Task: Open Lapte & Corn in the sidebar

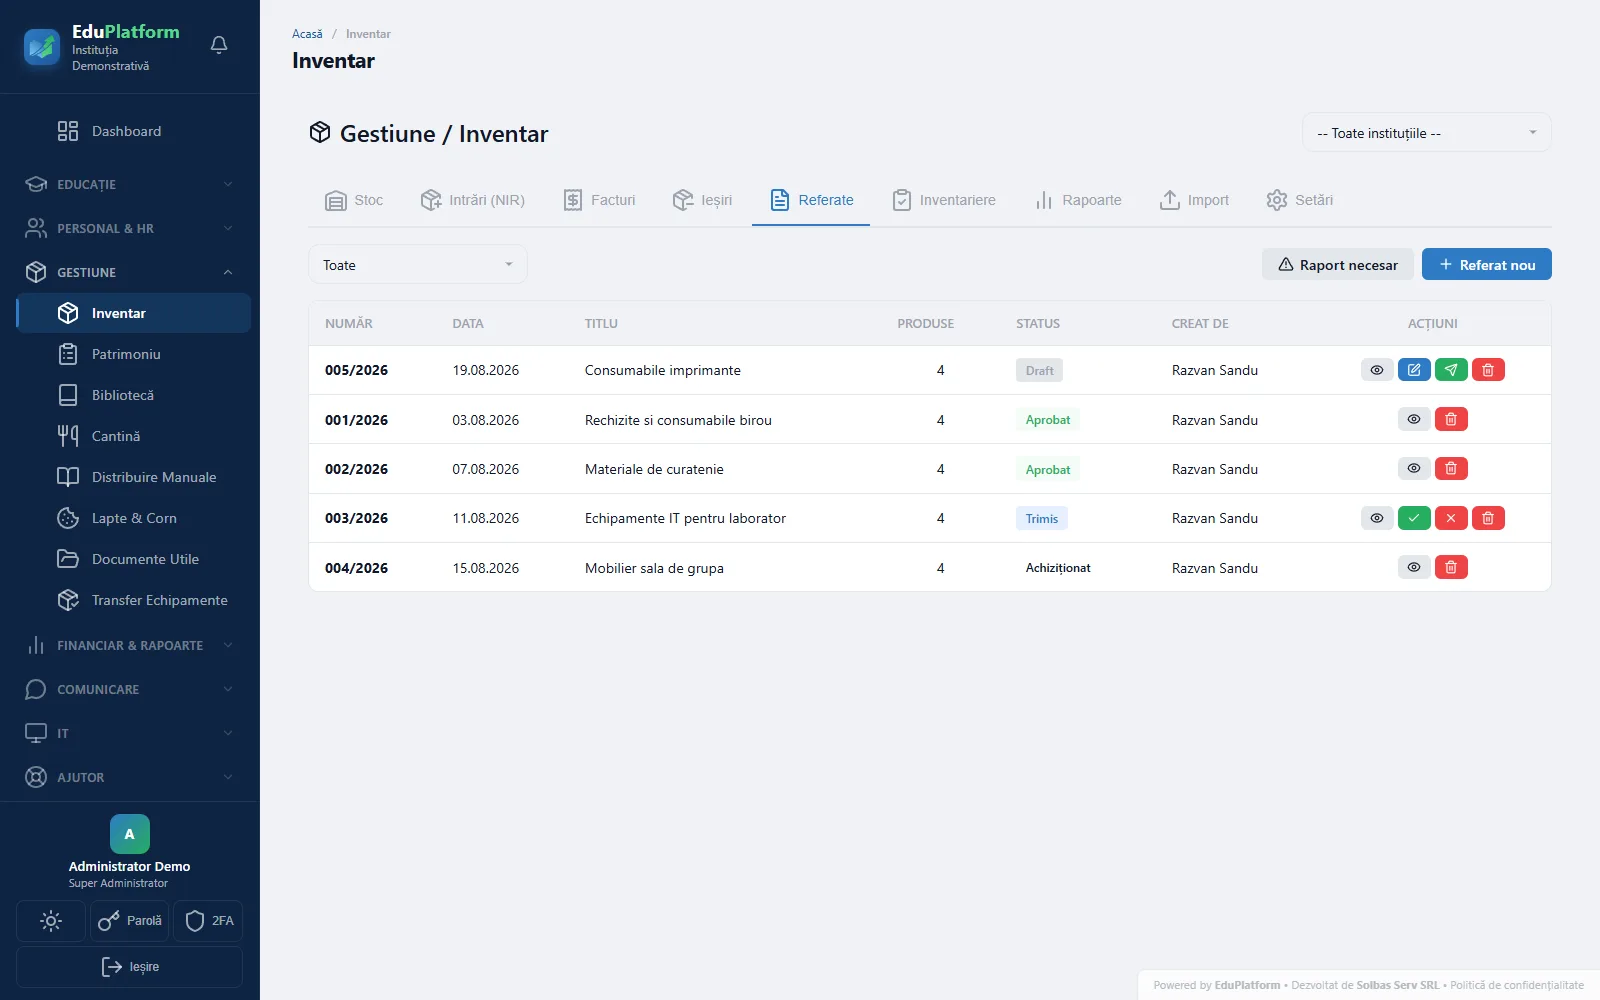Action: tap(133, 518)
